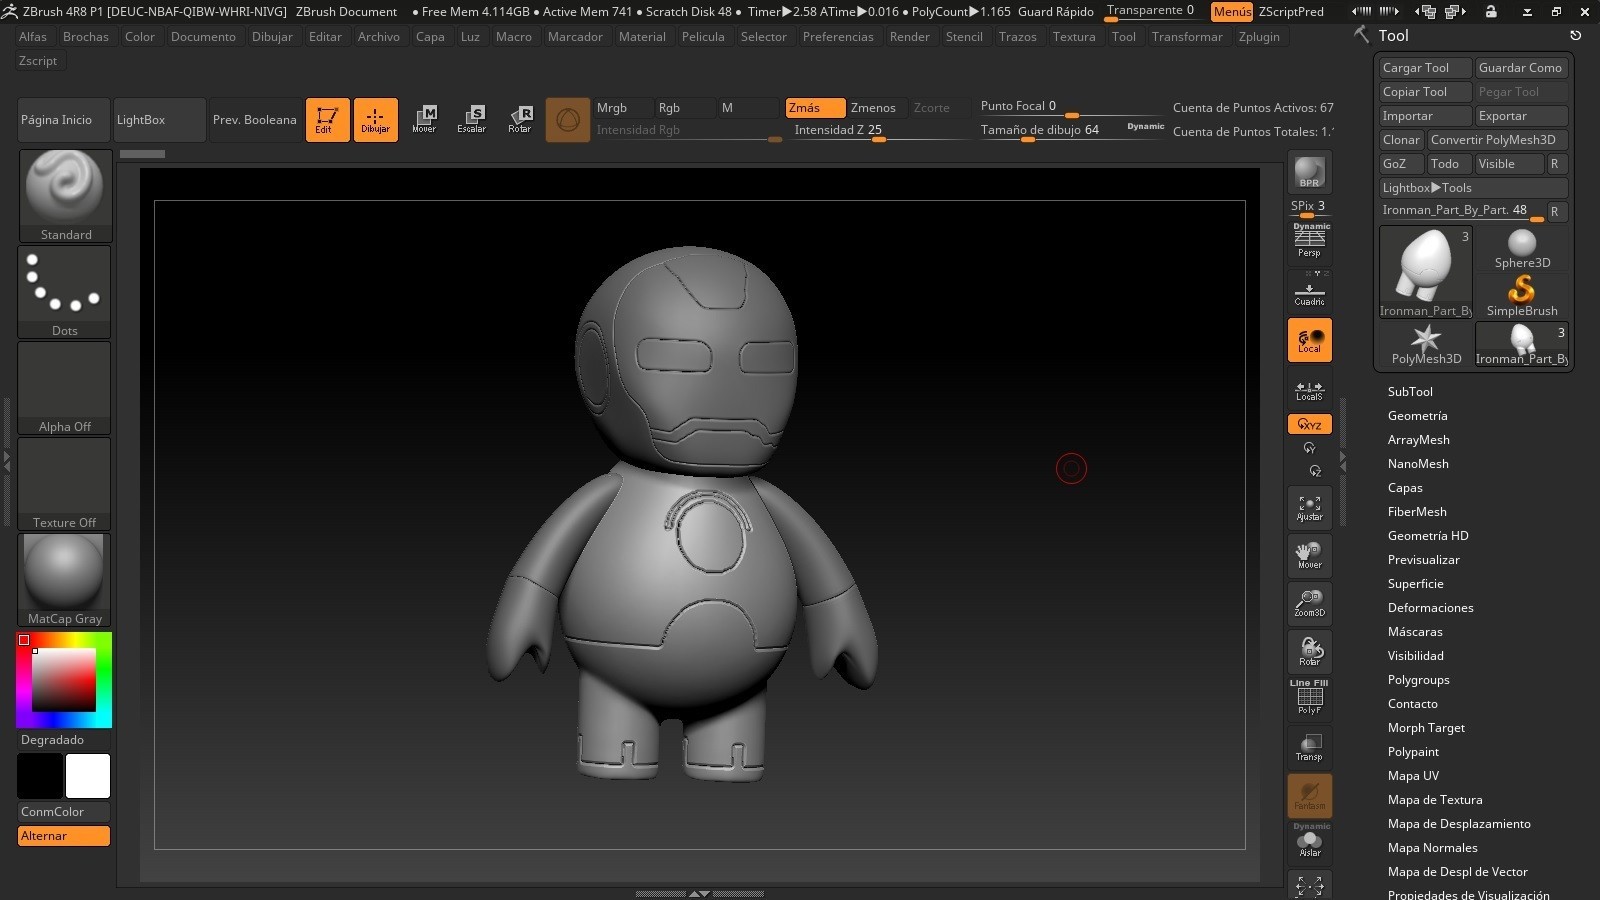Screen dimensions: 1600x900
Task: Expand the Mapa UV section
Action: pos(1413,776)
